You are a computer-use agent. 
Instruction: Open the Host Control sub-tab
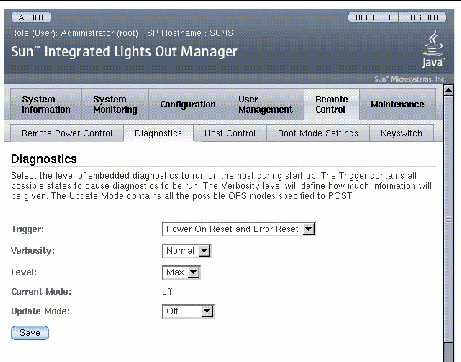(230, 133)
